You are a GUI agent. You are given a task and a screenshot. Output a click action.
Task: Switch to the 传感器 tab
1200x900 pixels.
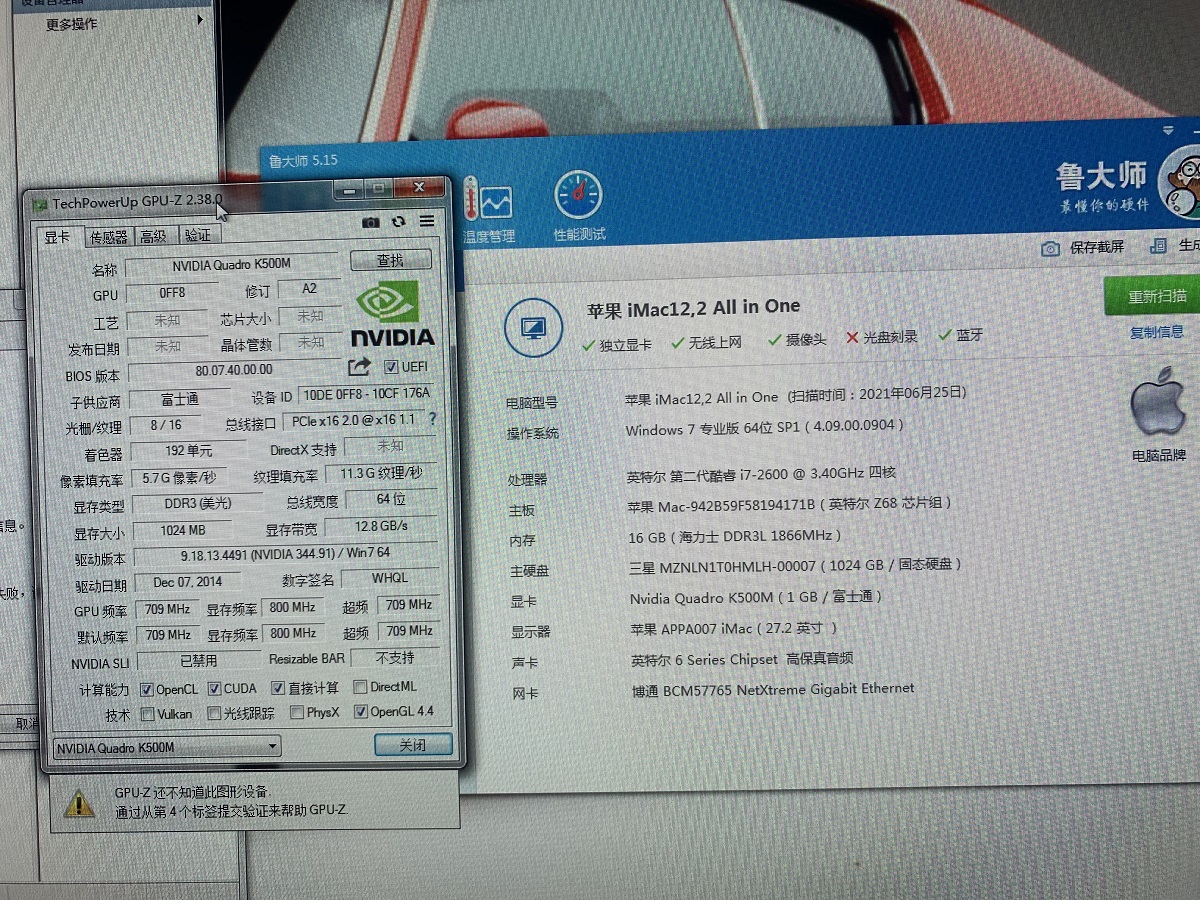click(x=108, y=237)
